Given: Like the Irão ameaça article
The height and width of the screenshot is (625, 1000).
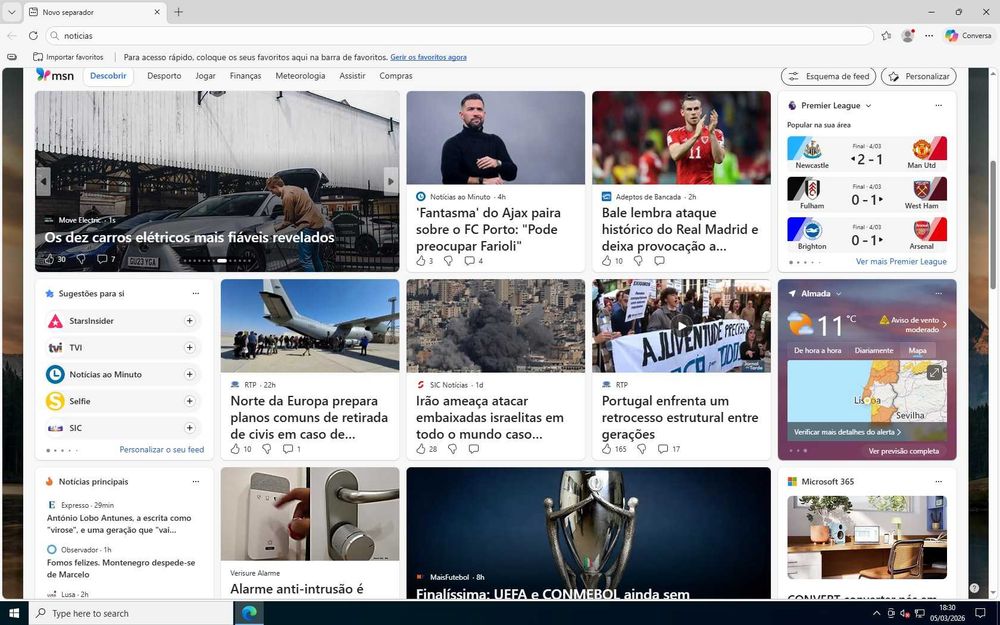Looking at the screenshot, I should 421,449.
